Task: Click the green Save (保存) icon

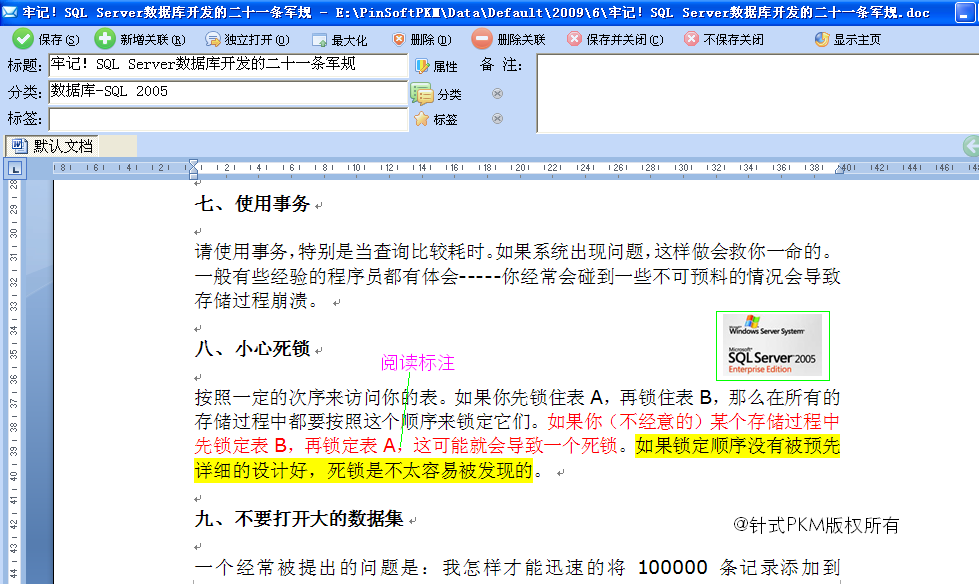Action: pos(22,39)
